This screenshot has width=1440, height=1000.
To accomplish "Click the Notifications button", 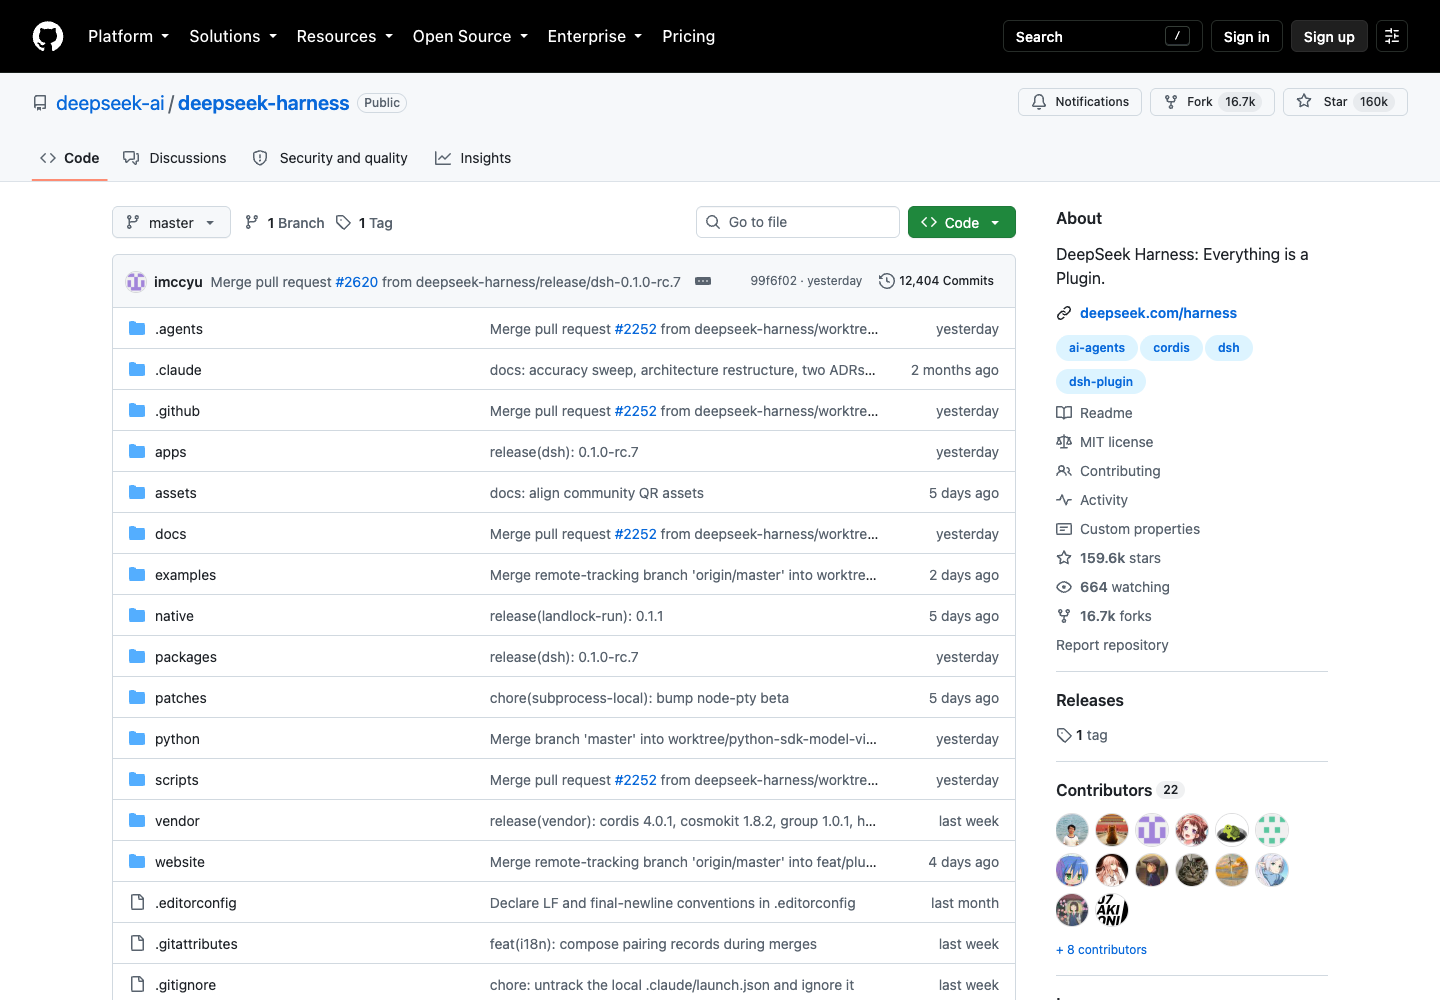I will 1080,102.
